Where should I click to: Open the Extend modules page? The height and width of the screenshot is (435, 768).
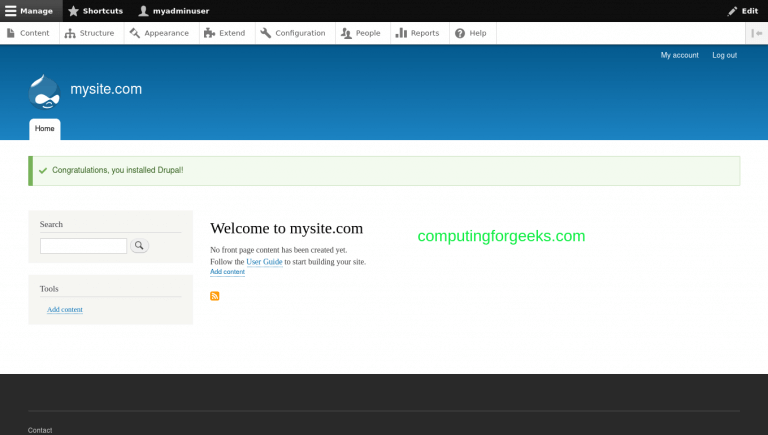[x=225, y=33]
